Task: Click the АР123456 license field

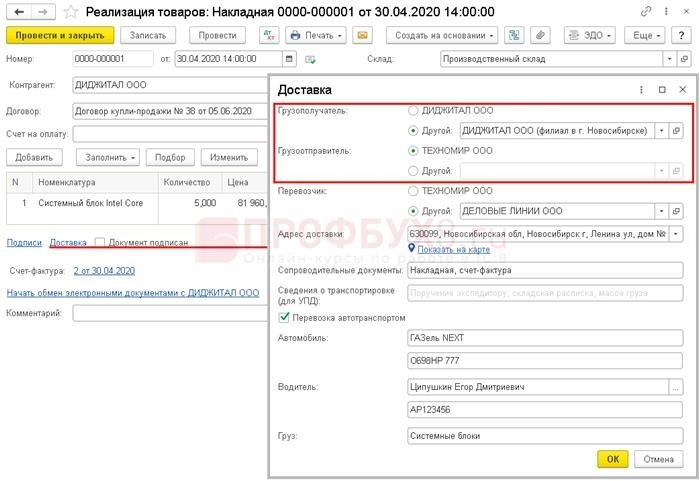Action: pos(545,410)
